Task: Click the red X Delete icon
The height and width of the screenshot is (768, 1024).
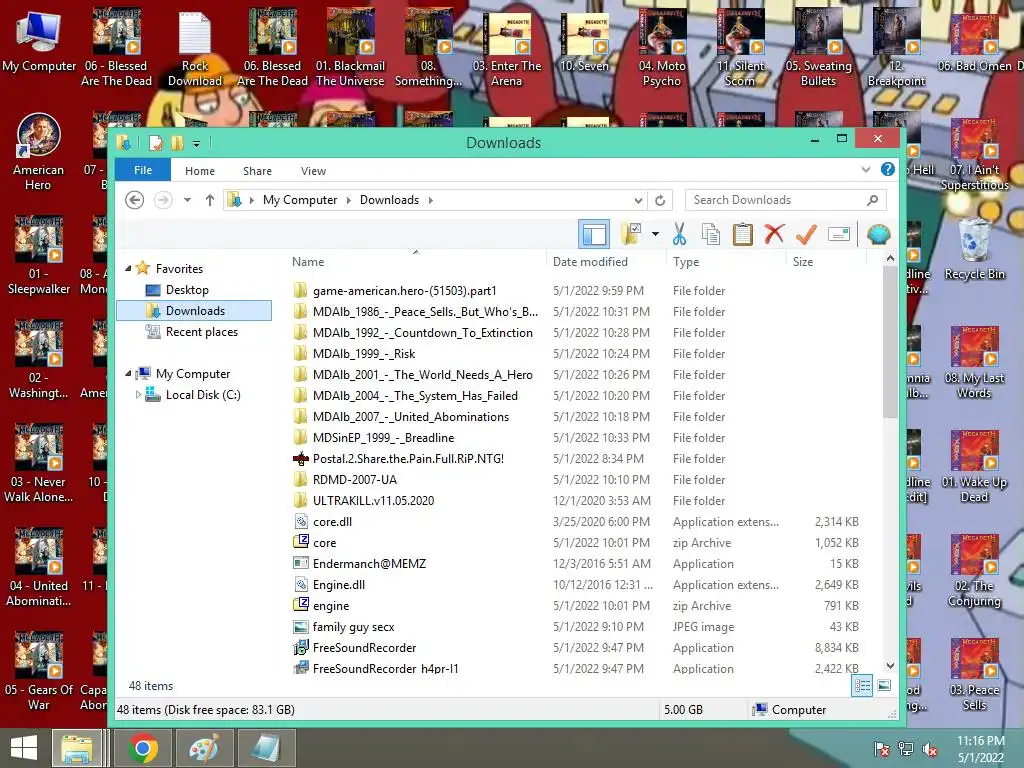Action: click(775, 234)
